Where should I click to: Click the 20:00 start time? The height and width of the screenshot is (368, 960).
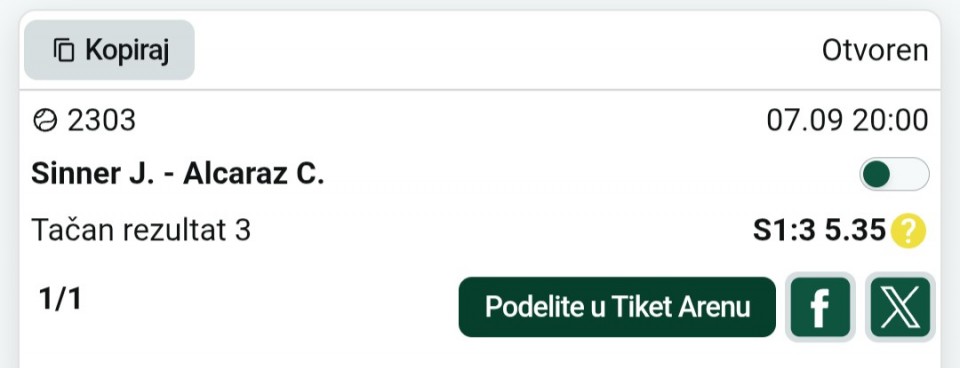click(x=890, y=121)
